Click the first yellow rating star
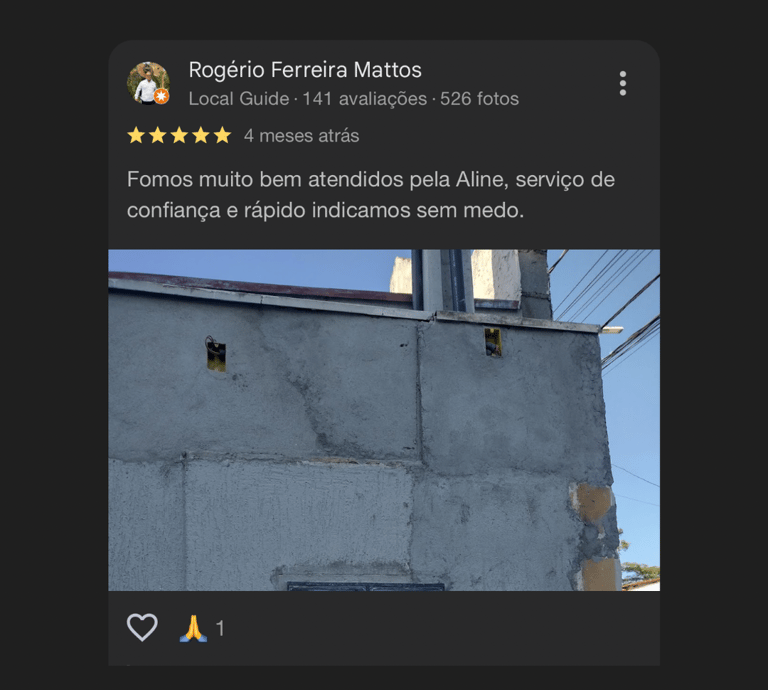This screenshot has height=690, width=768. [136, 135]
